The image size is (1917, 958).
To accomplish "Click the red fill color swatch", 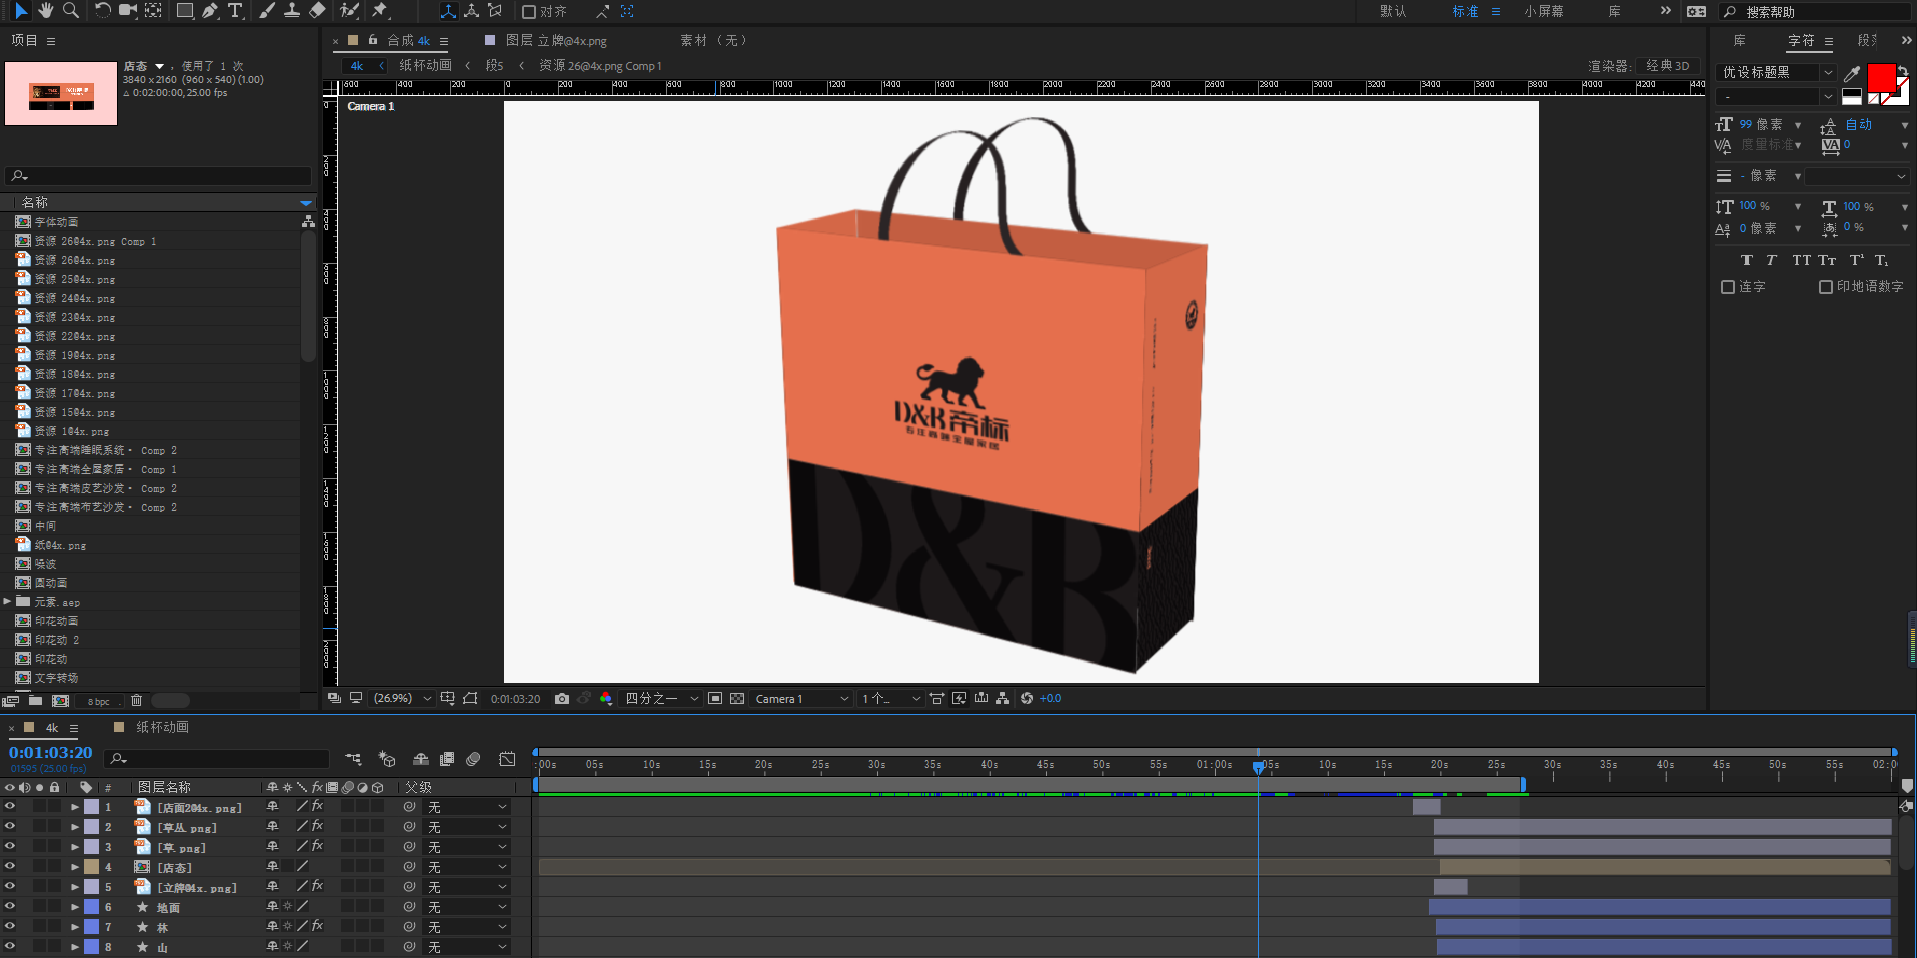I will tap(1881, 77).
